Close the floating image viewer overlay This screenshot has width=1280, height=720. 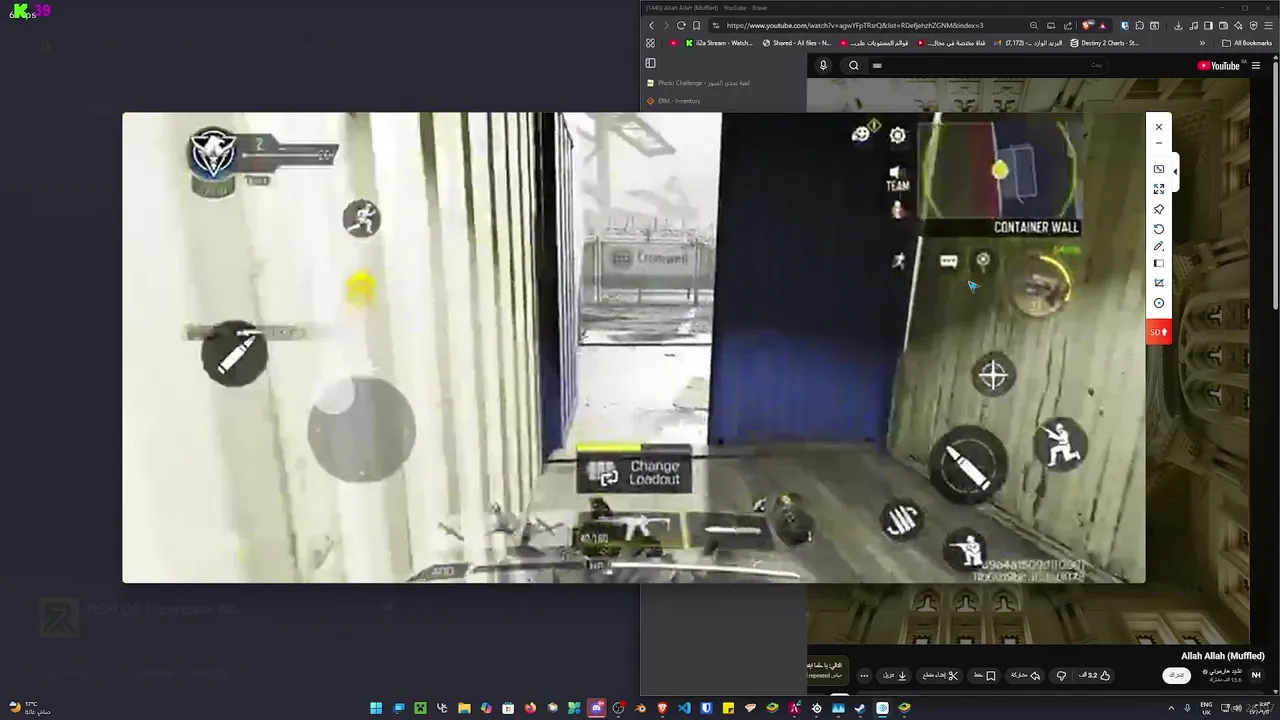[x=1159, y=127]
